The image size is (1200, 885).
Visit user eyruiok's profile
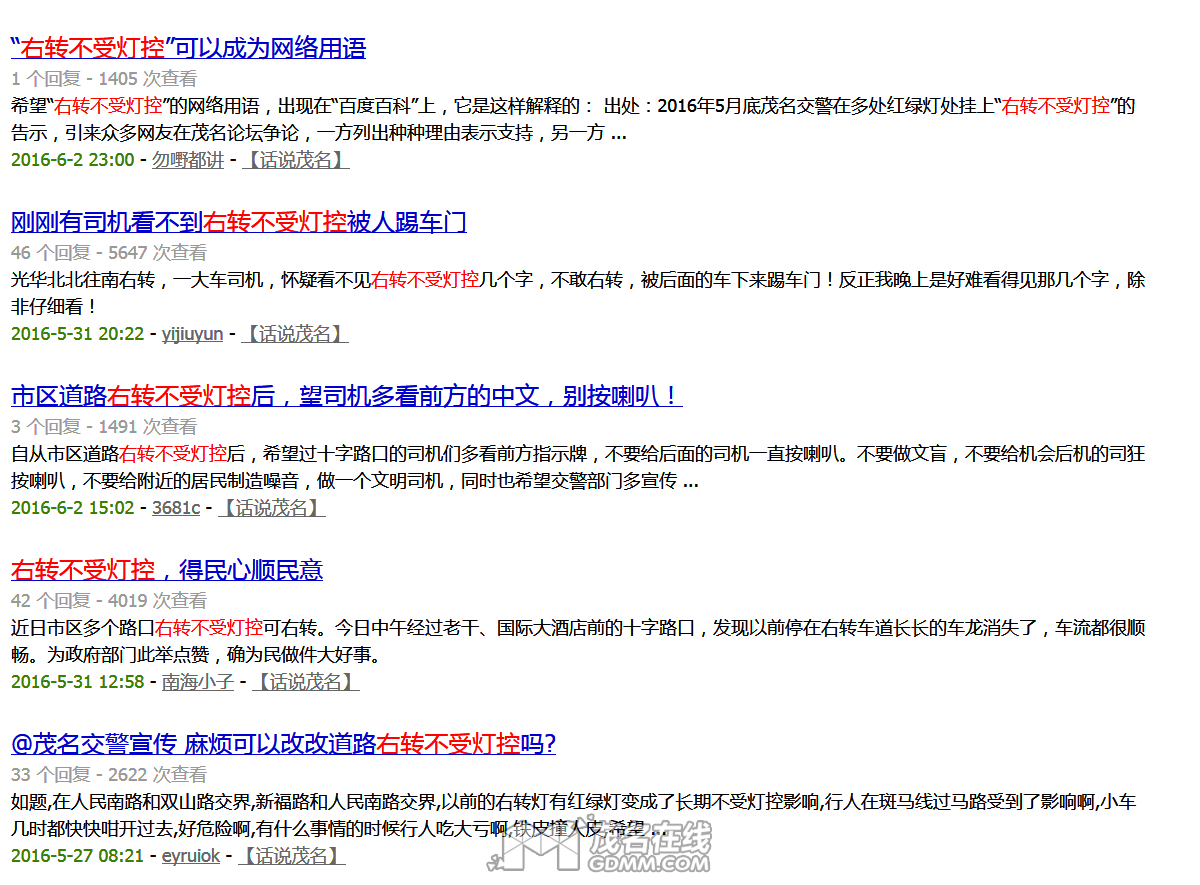pos(189,855)
